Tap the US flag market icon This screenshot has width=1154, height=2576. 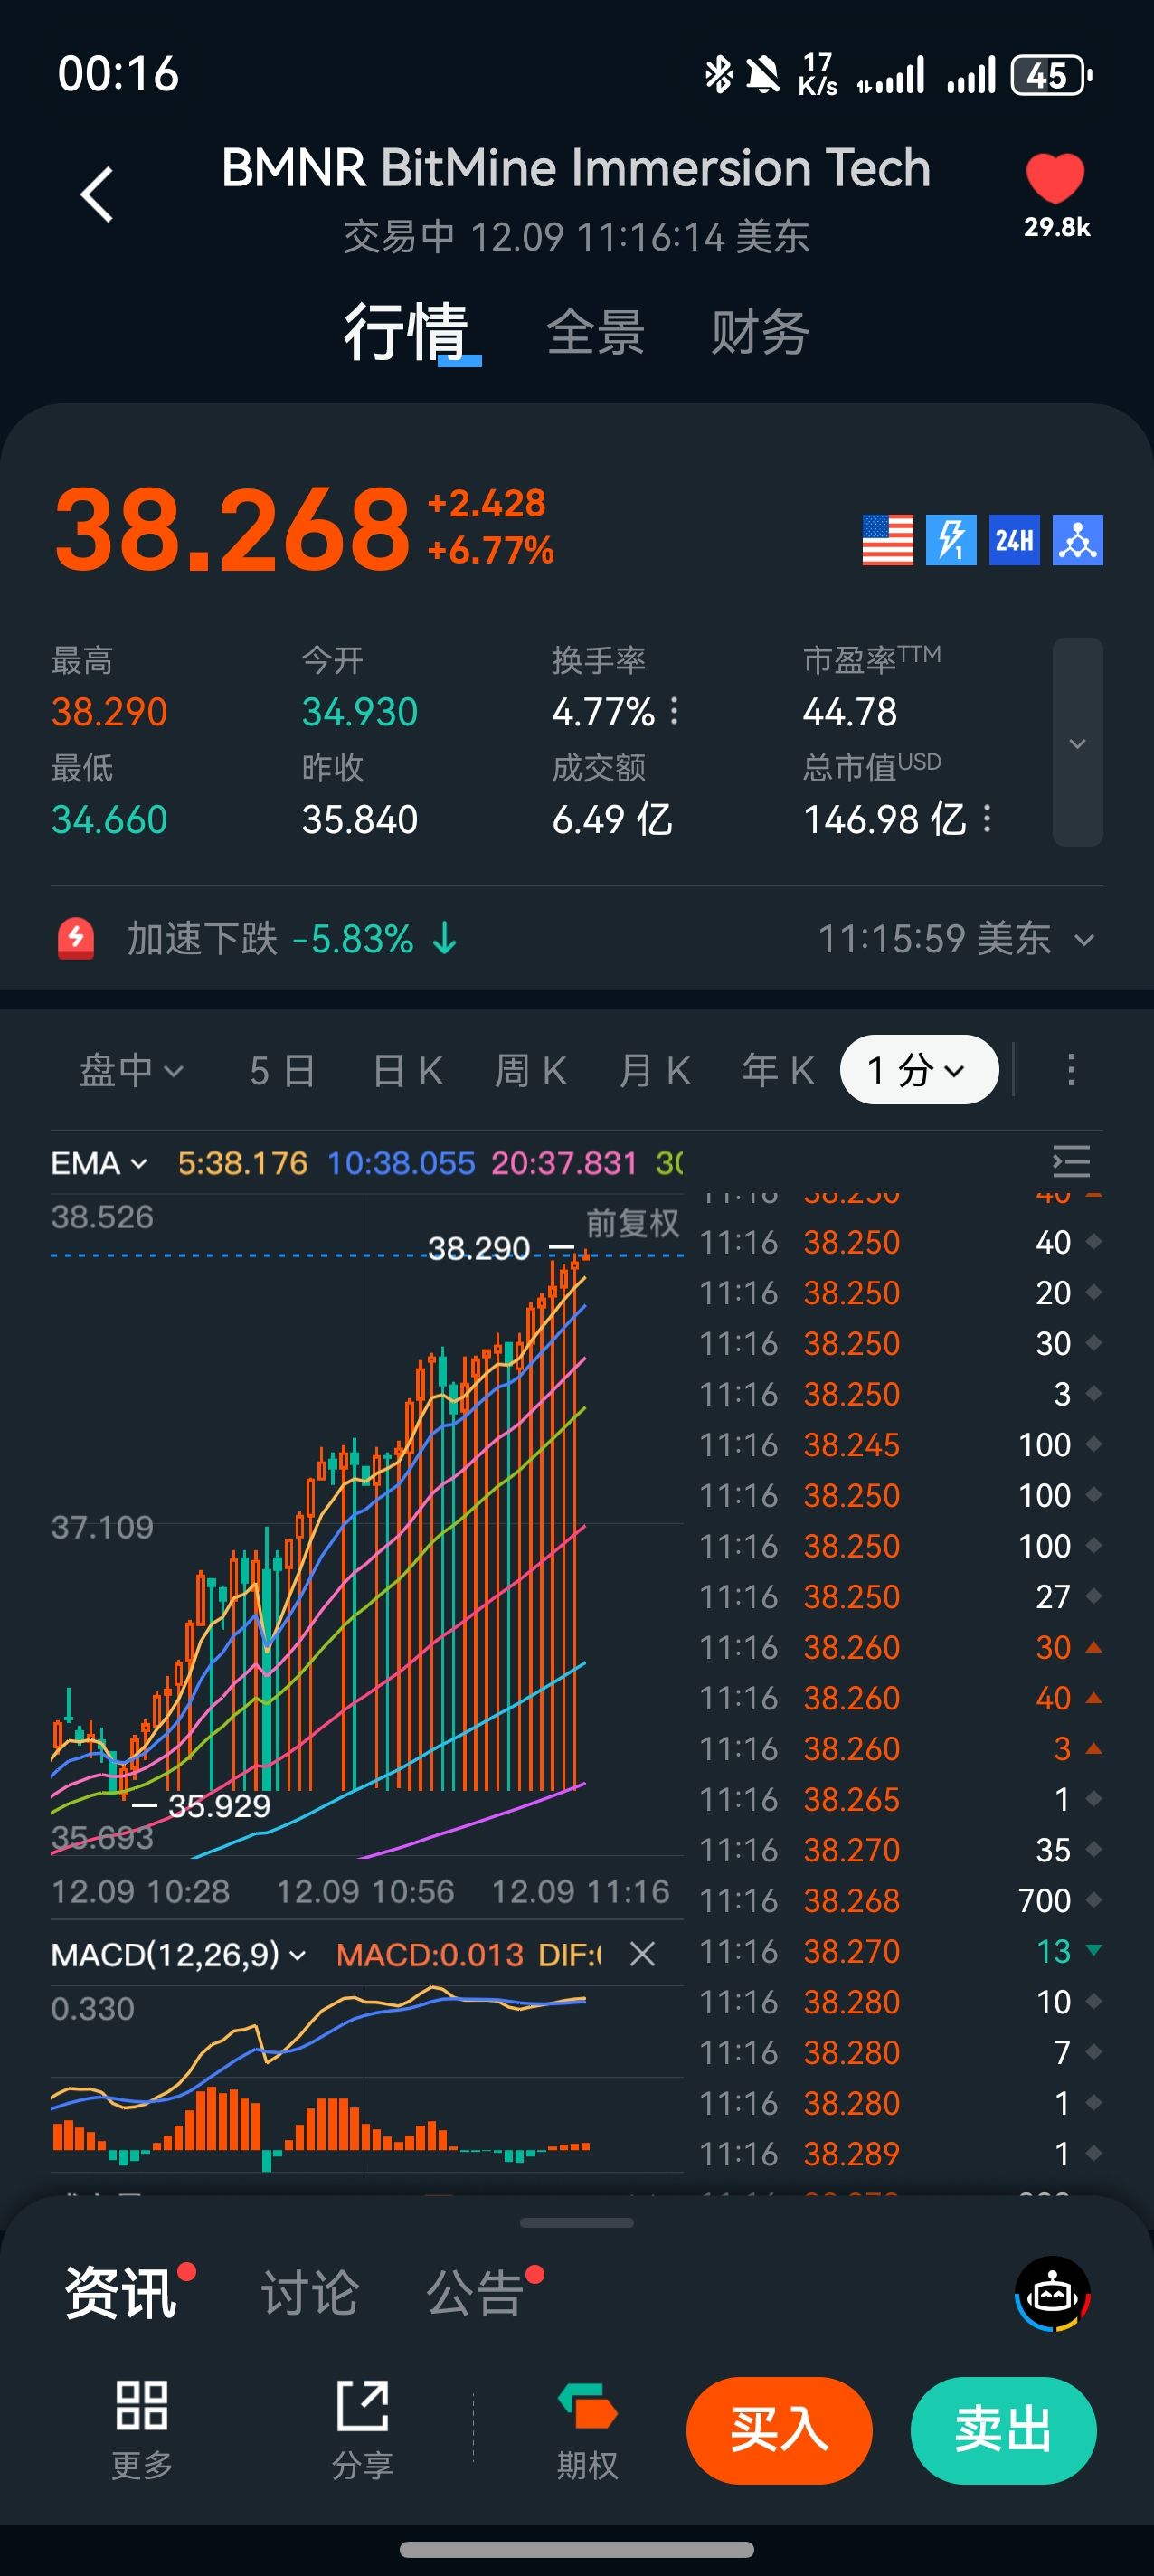887,540
